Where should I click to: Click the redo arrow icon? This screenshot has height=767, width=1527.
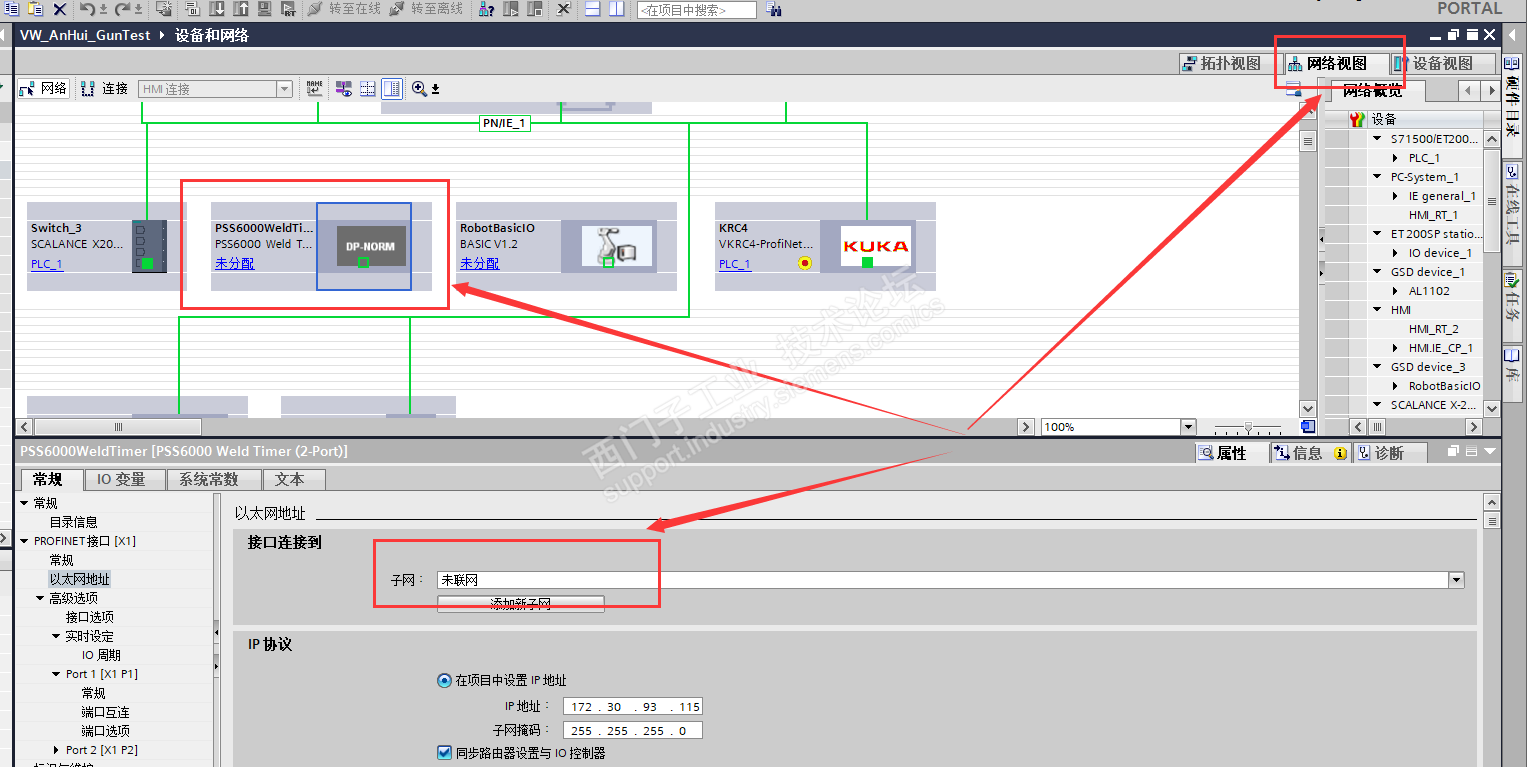pyautogui.click(x=123, y=9)
